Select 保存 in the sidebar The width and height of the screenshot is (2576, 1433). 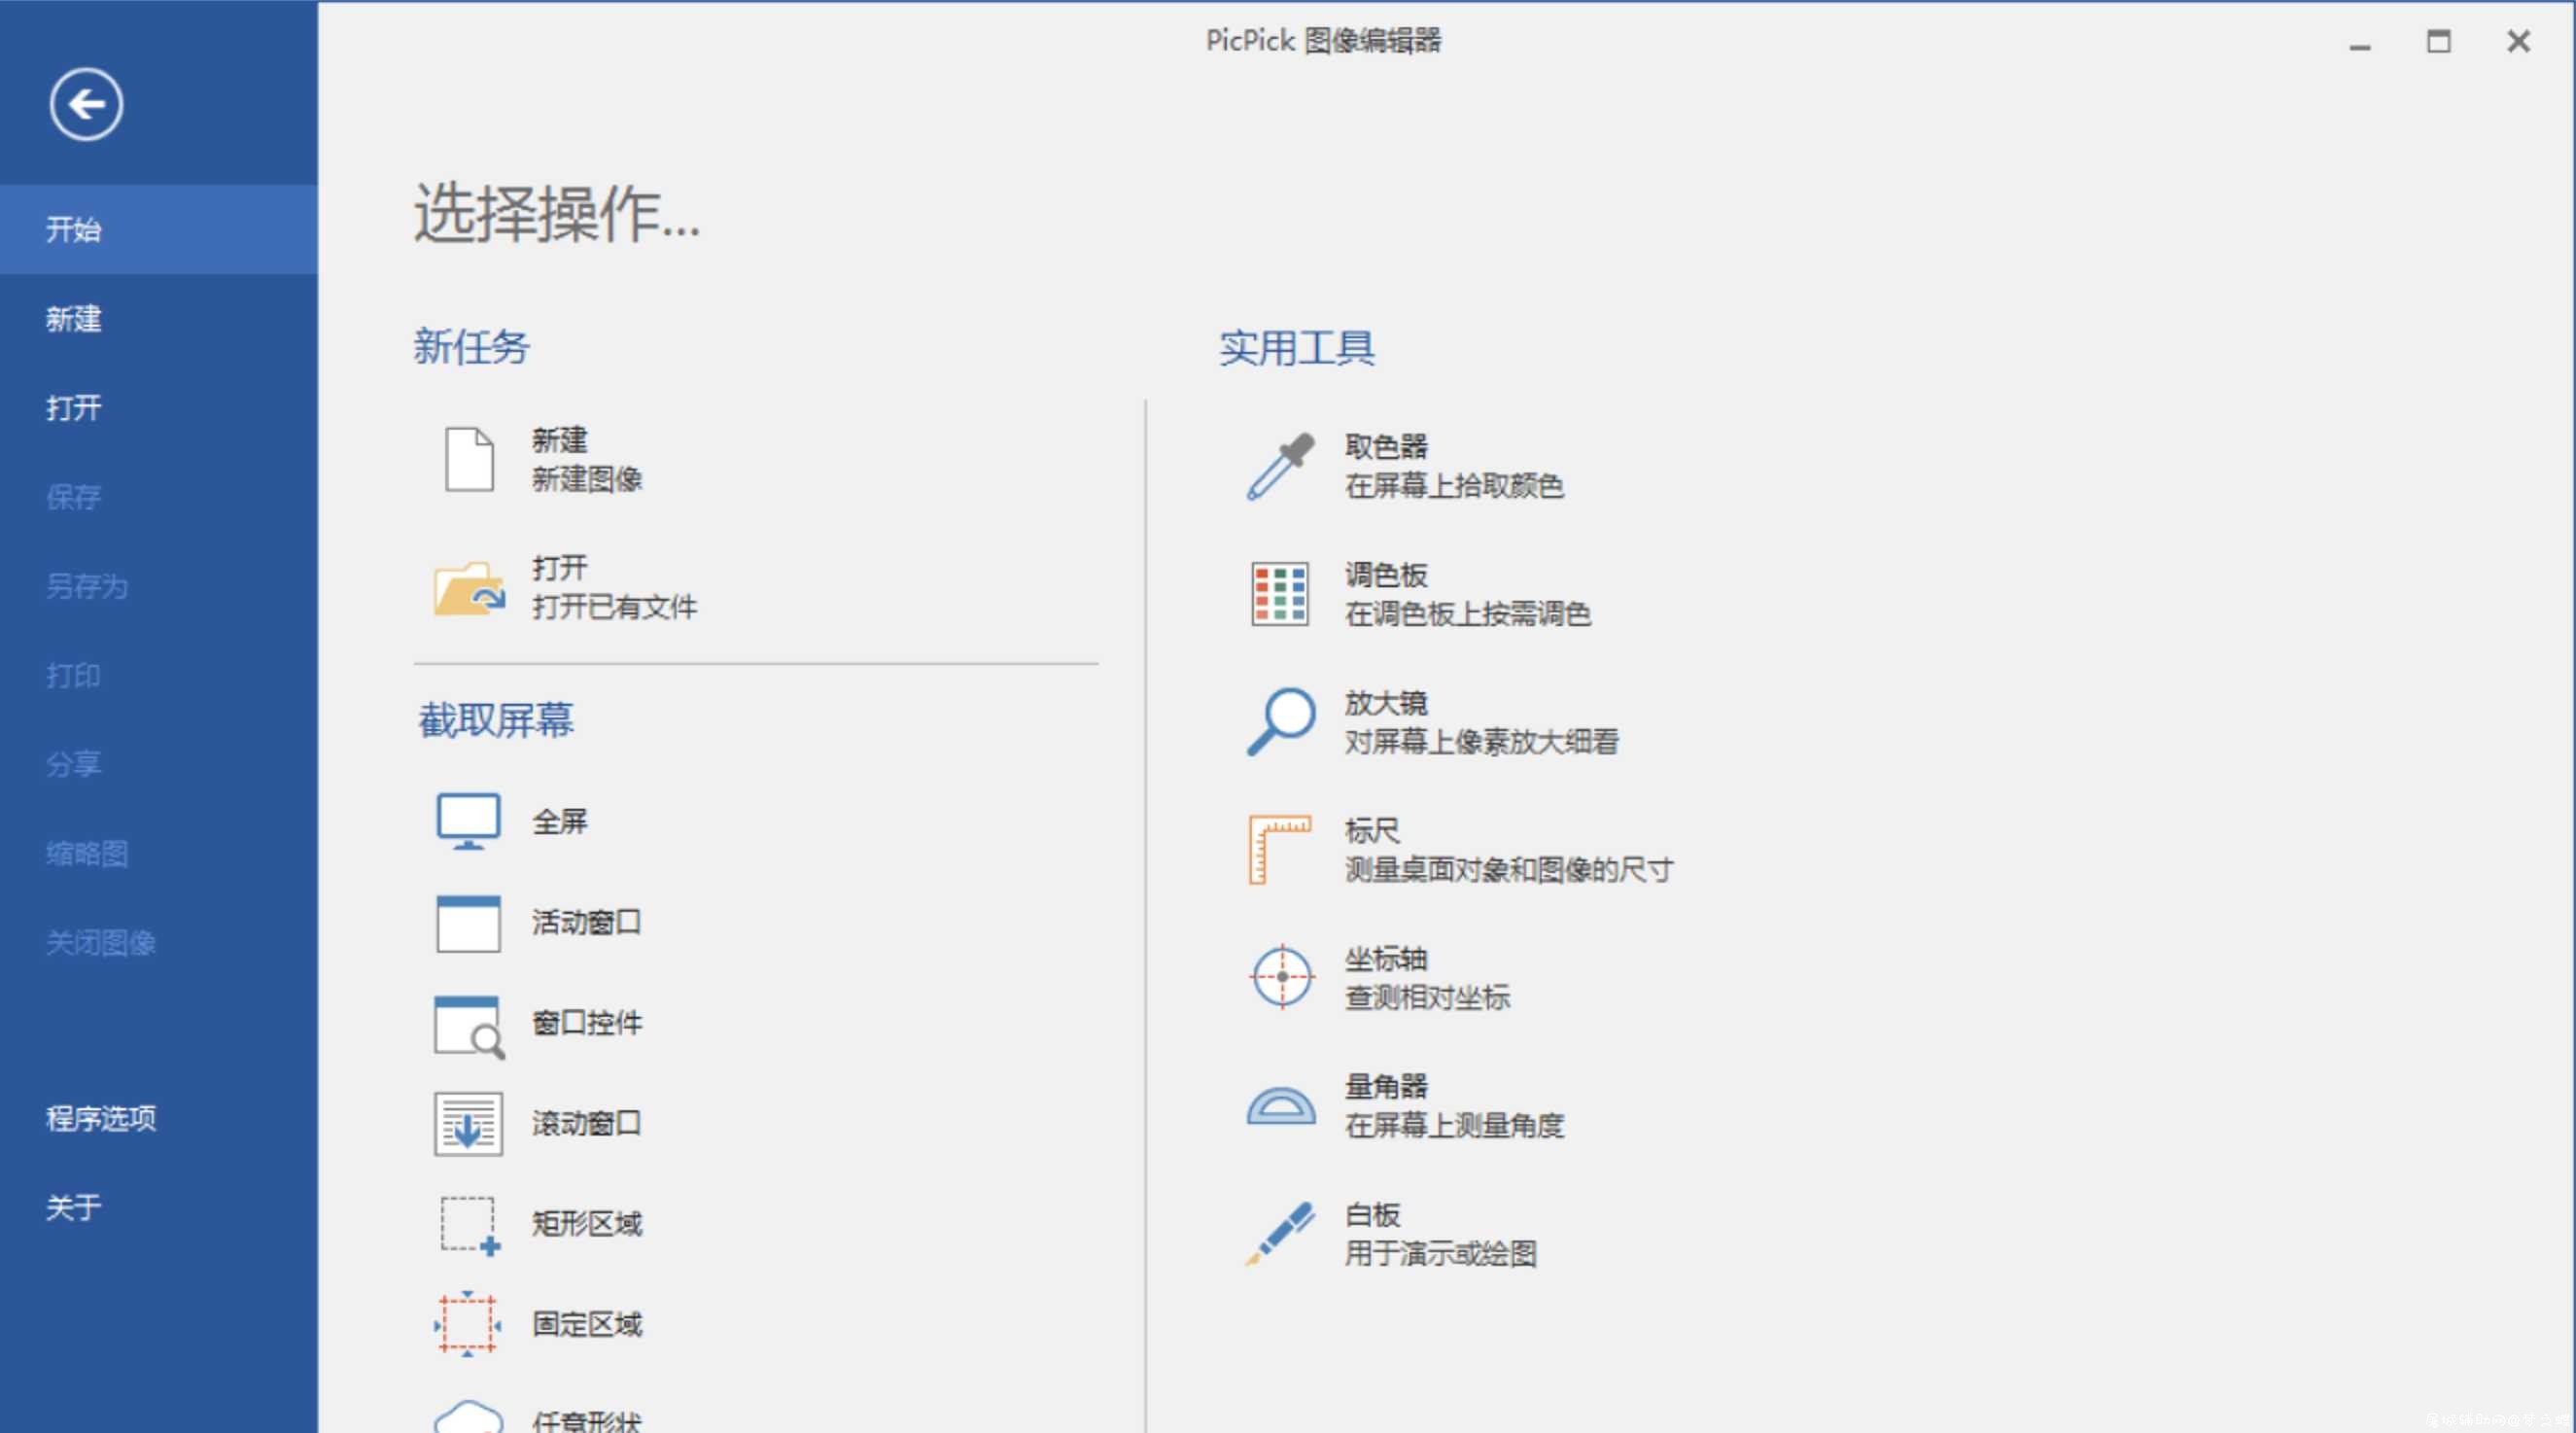tap(159, 497)
